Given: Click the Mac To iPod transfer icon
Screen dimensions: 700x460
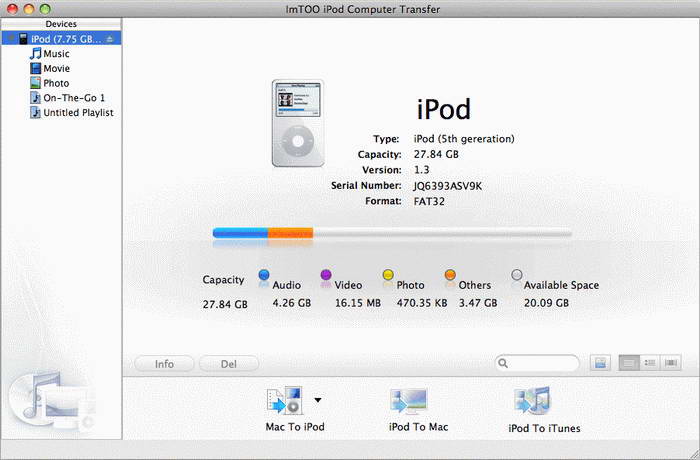Looking at the screenshot, I should 285,401.
